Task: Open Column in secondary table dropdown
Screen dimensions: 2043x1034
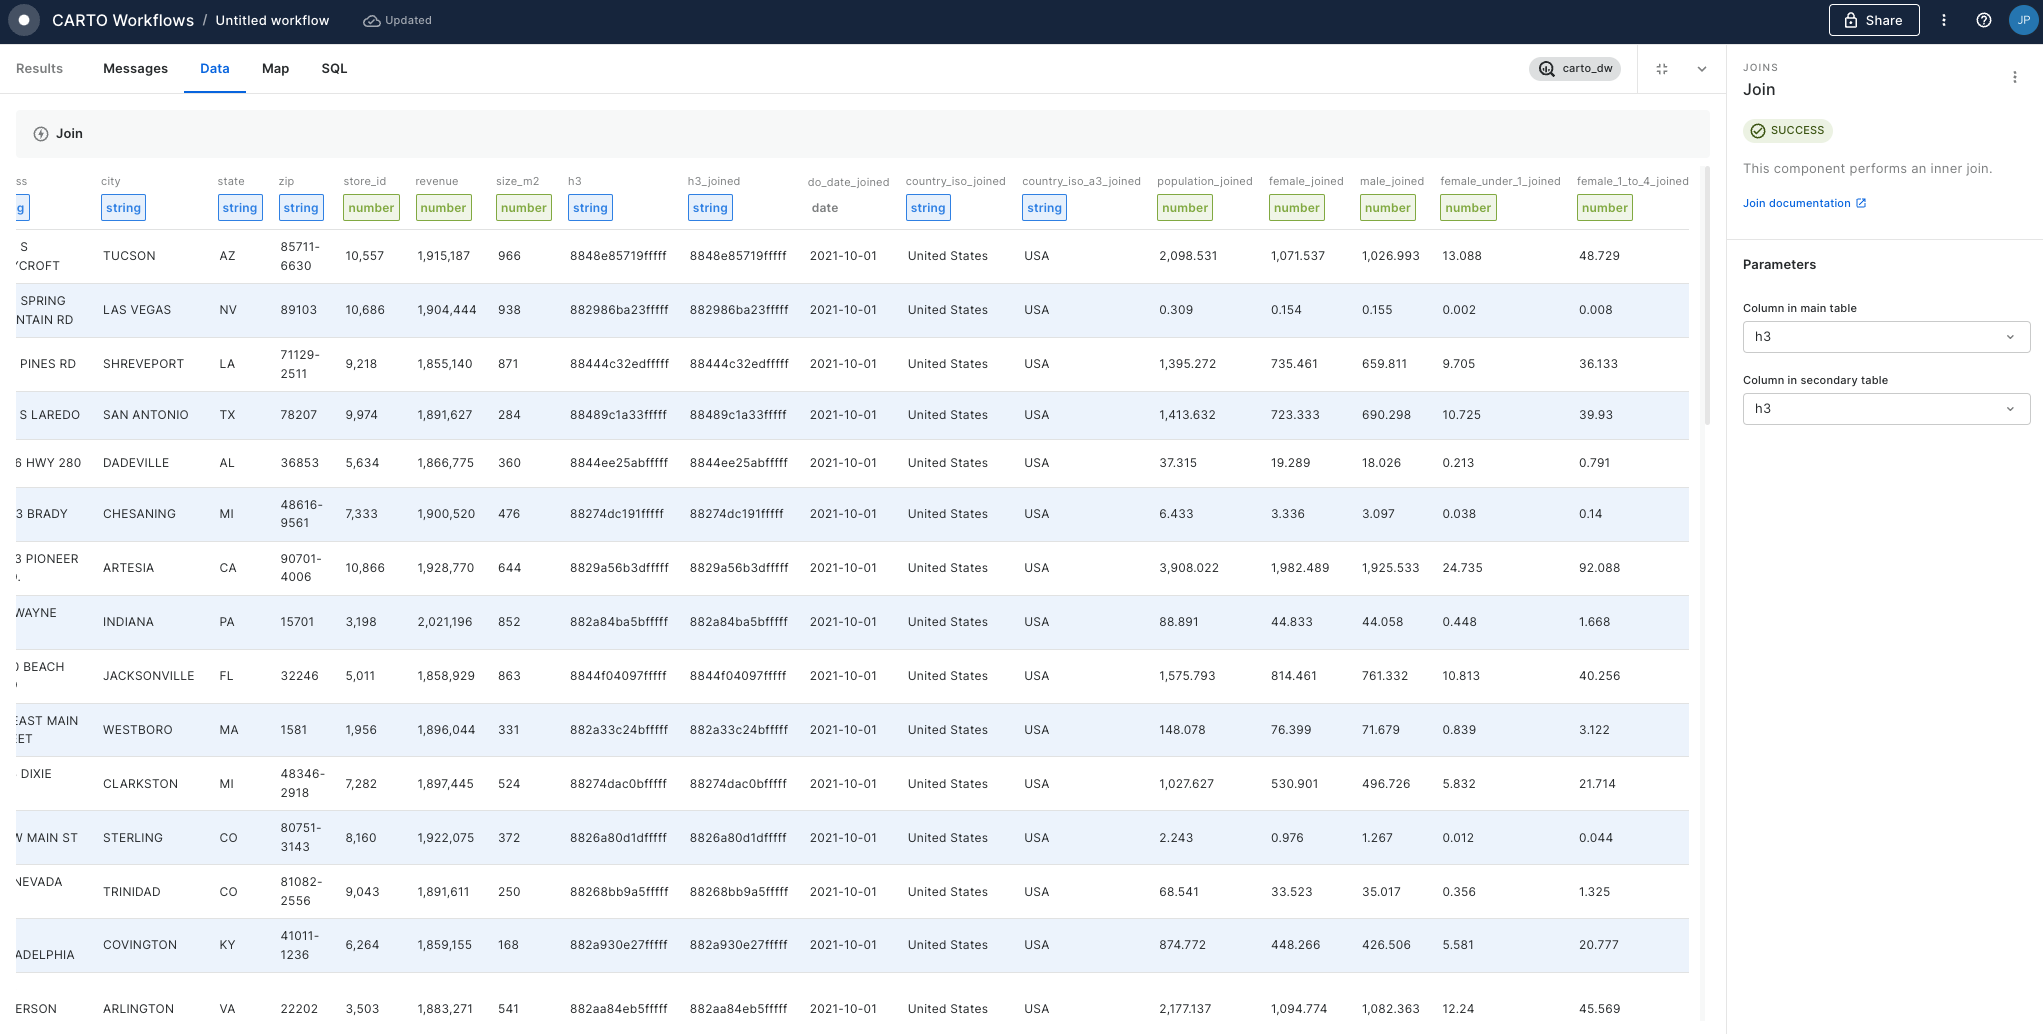Action: click(1886, 409)
